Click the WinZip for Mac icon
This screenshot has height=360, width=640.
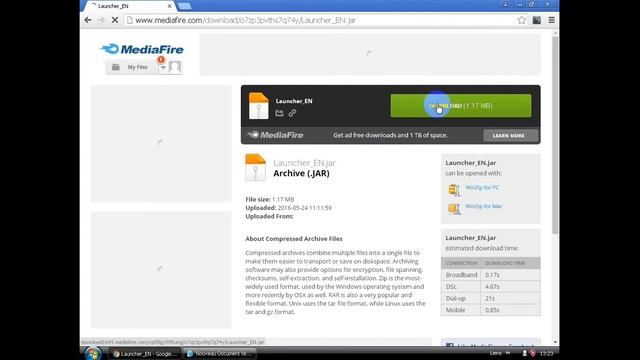[454, 209]
